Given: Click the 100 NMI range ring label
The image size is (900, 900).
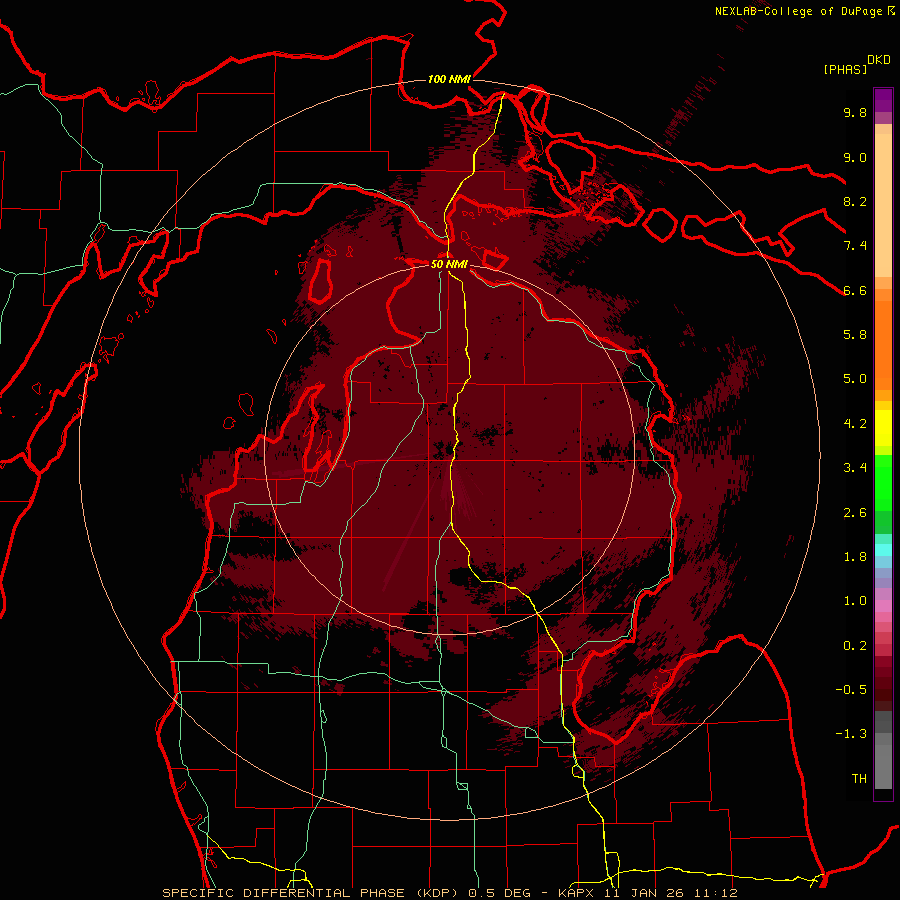Looking at the screenshot, I should [449, 79].
